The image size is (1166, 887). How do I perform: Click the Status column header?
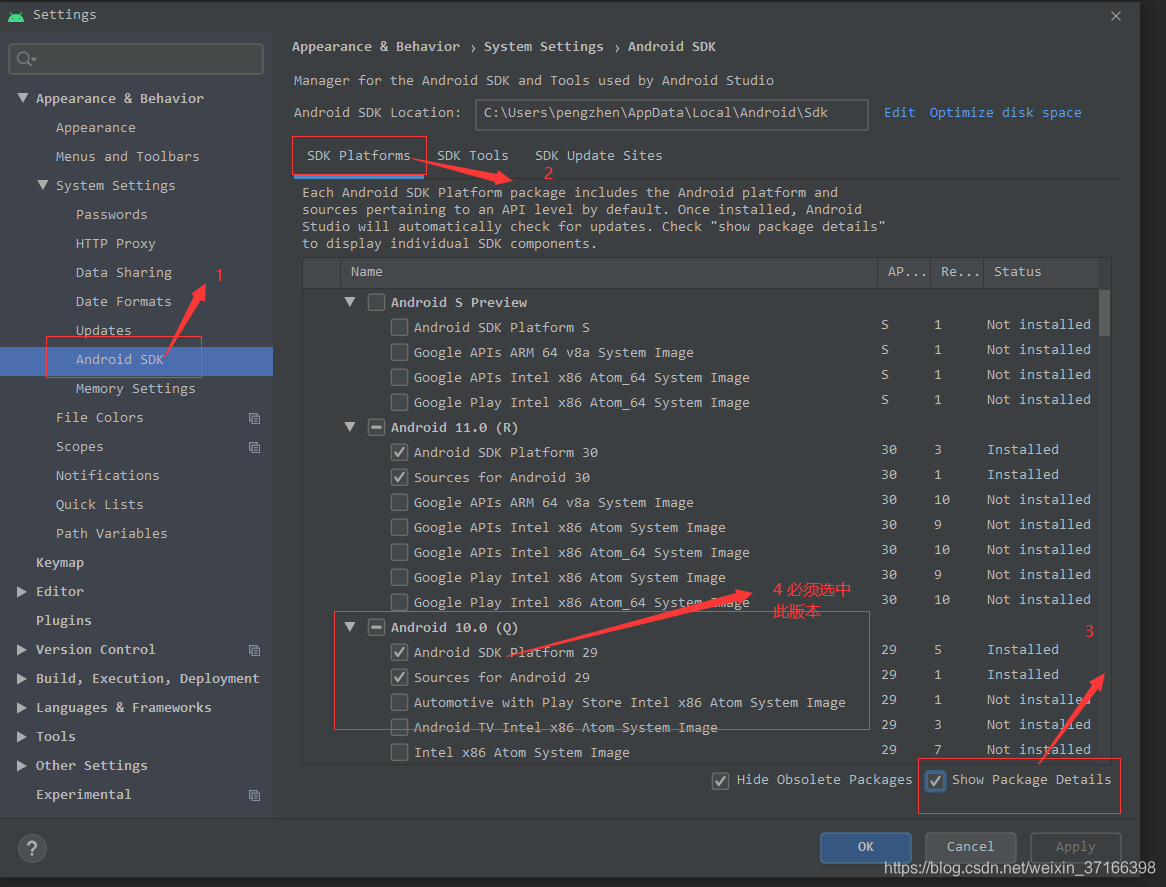click(x=1040, y=272)
